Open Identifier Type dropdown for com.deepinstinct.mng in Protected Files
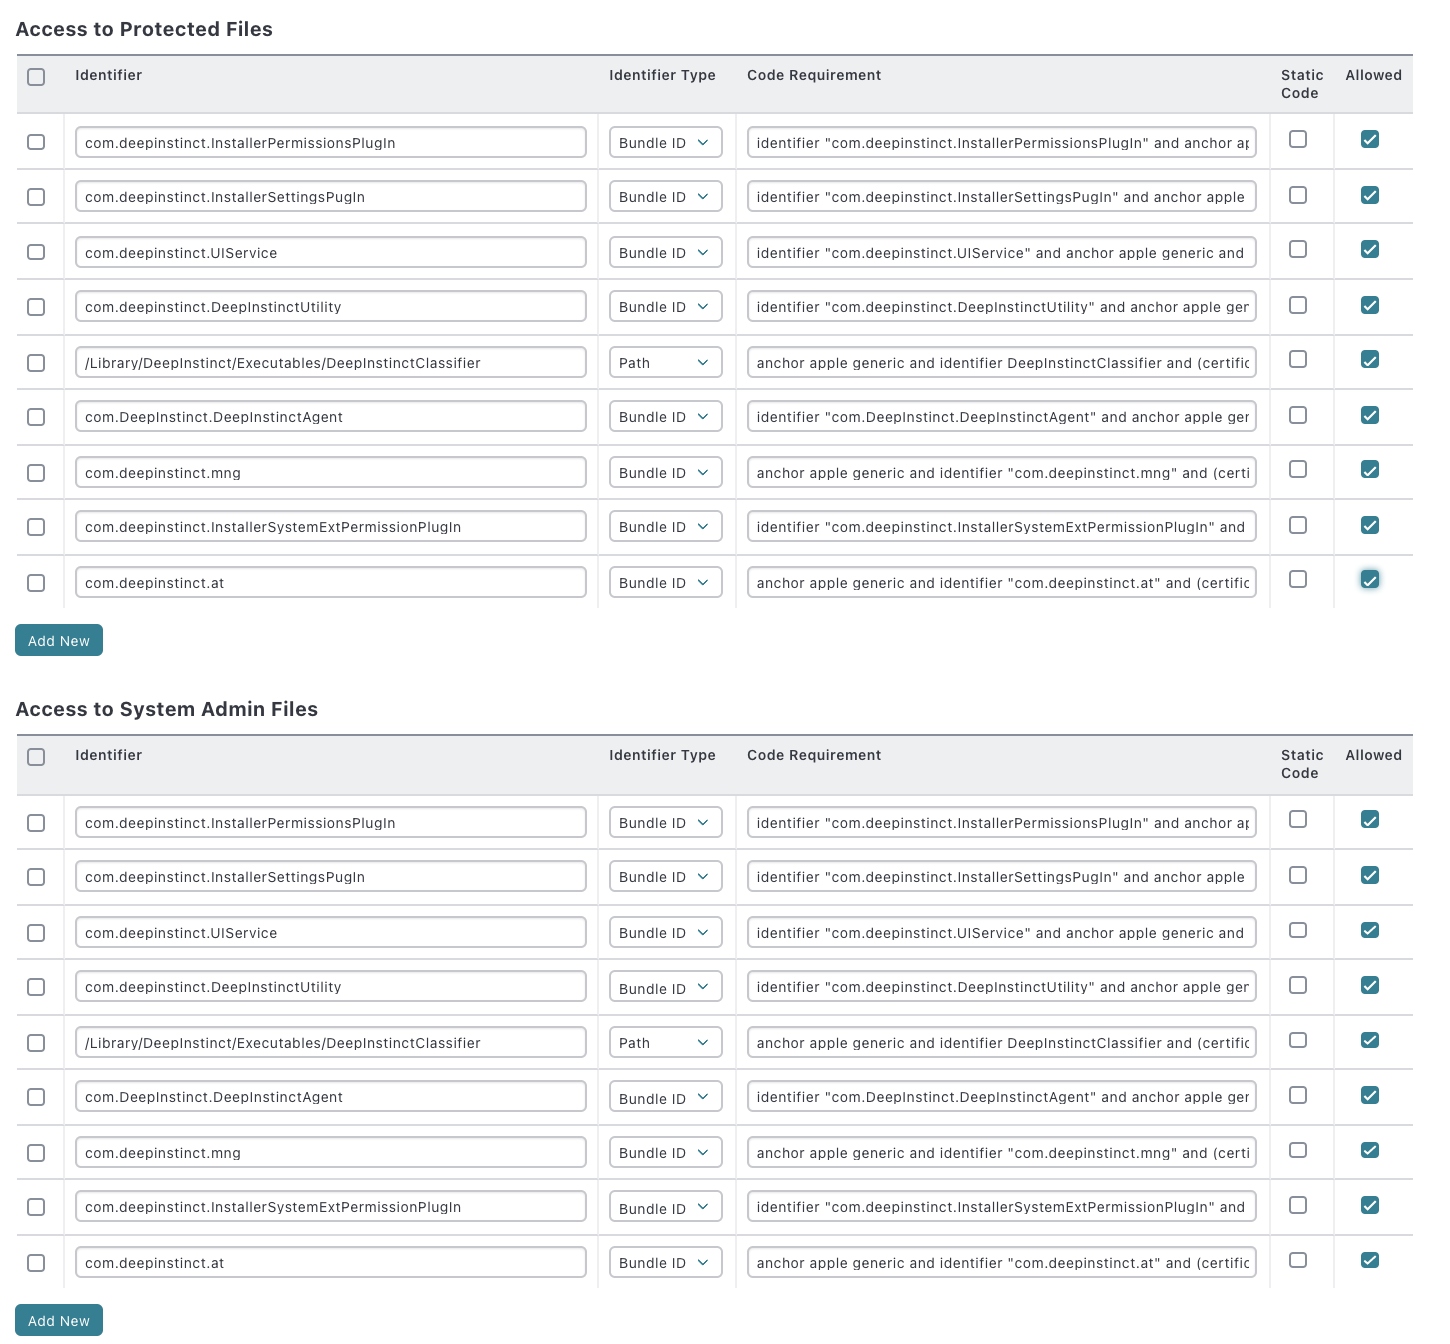 click(x=665, y=472)
